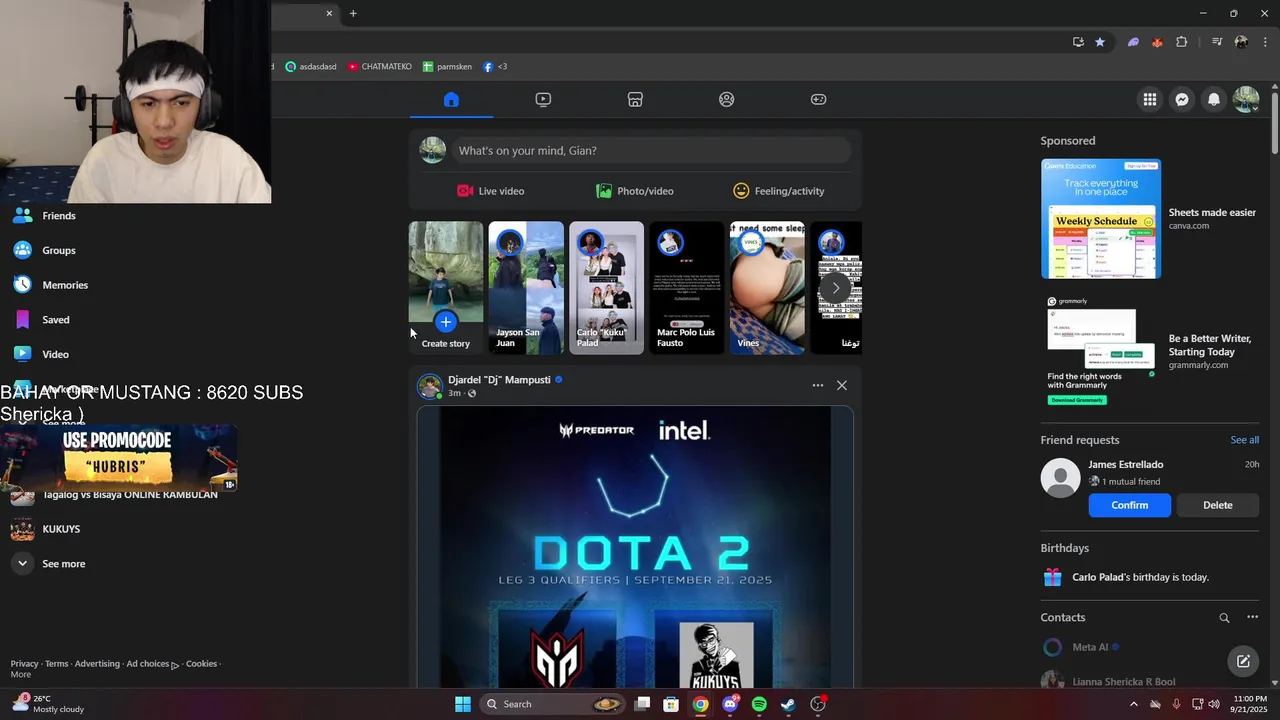Start a new message with compose icon
Viewport: 1280px width, 720px height.
click(x=1243, y=661)
